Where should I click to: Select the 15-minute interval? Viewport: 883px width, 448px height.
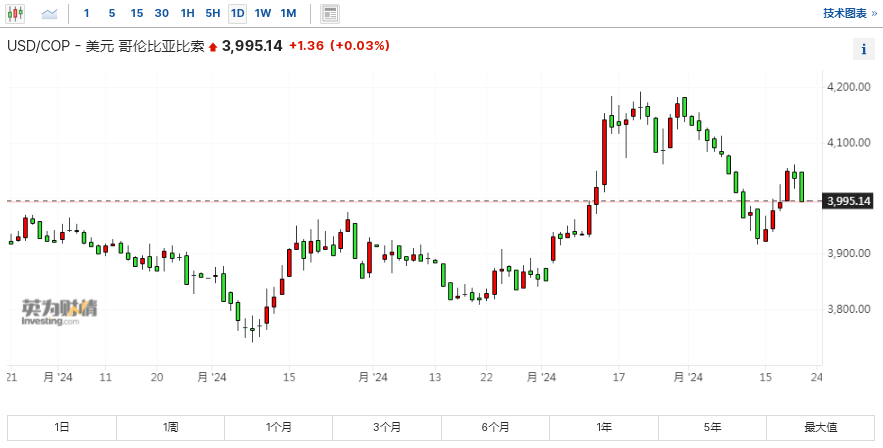click(x=136, y=14)
